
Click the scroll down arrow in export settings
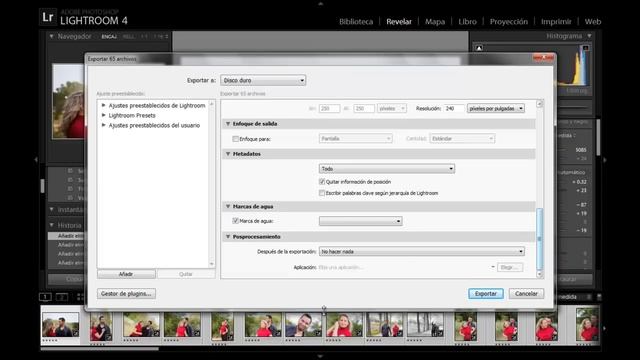tap(540, 274)
